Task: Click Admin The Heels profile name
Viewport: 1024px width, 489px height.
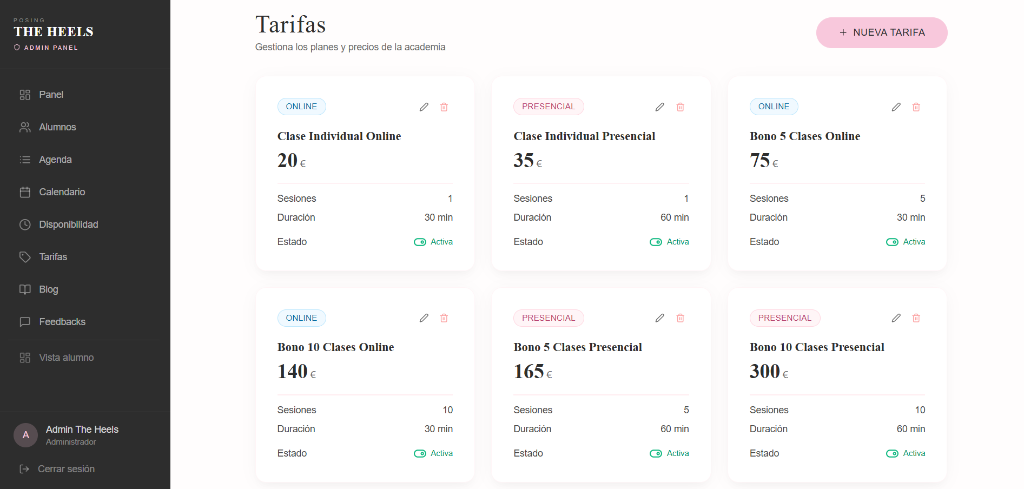Action: coord(82,430)
